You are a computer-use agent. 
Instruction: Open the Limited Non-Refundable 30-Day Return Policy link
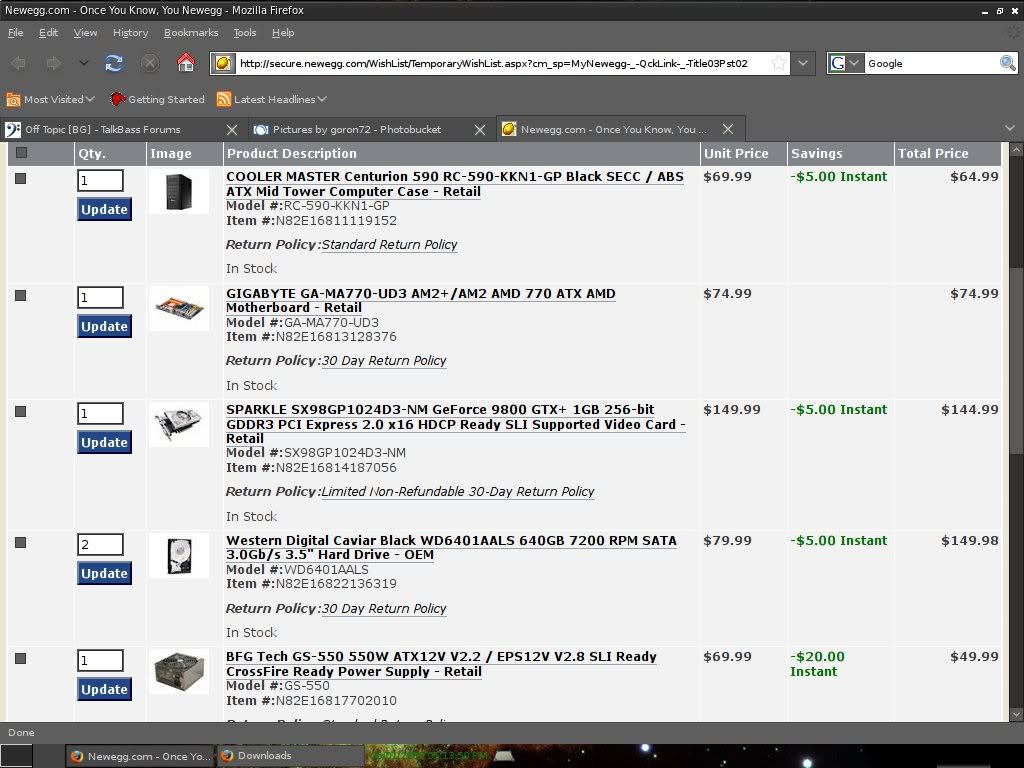coord(458,492)
